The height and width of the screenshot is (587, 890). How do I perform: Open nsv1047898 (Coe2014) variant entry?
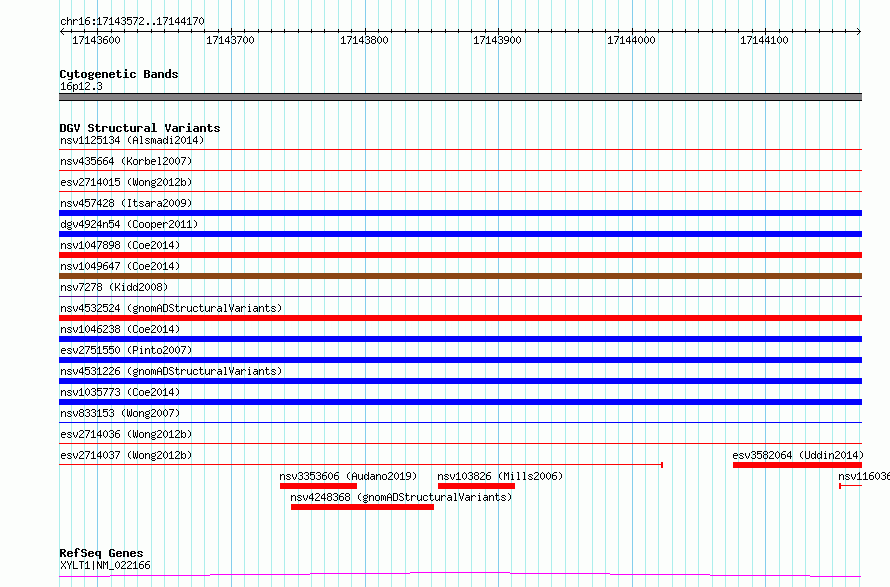pyautogui.click(x=120, y=245)
